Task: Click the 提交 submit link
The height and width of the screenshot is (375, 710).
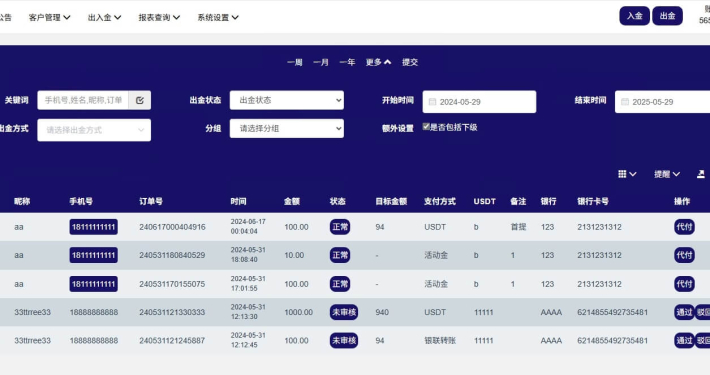Action: [410, 62]
